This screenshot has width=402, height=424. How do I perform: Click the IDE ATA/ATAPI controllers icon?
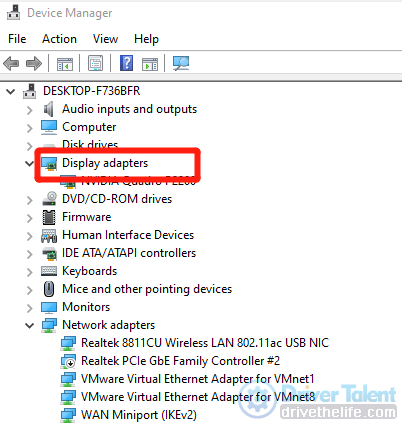50,253
